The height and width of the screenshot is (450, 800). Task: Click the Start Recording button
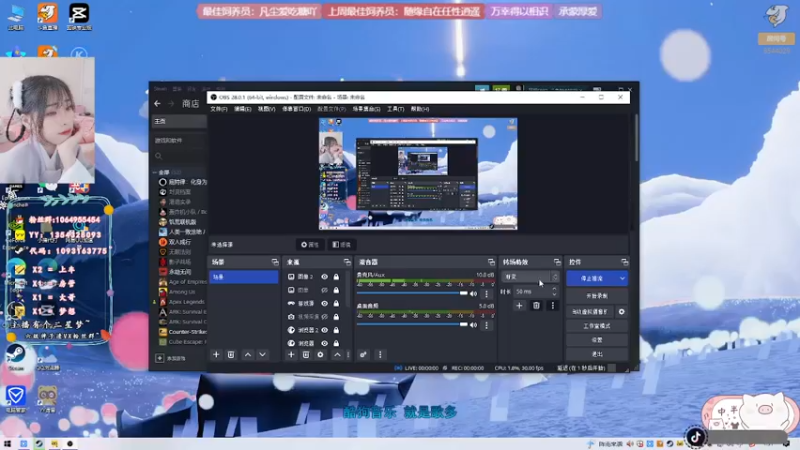pos(597,296)
